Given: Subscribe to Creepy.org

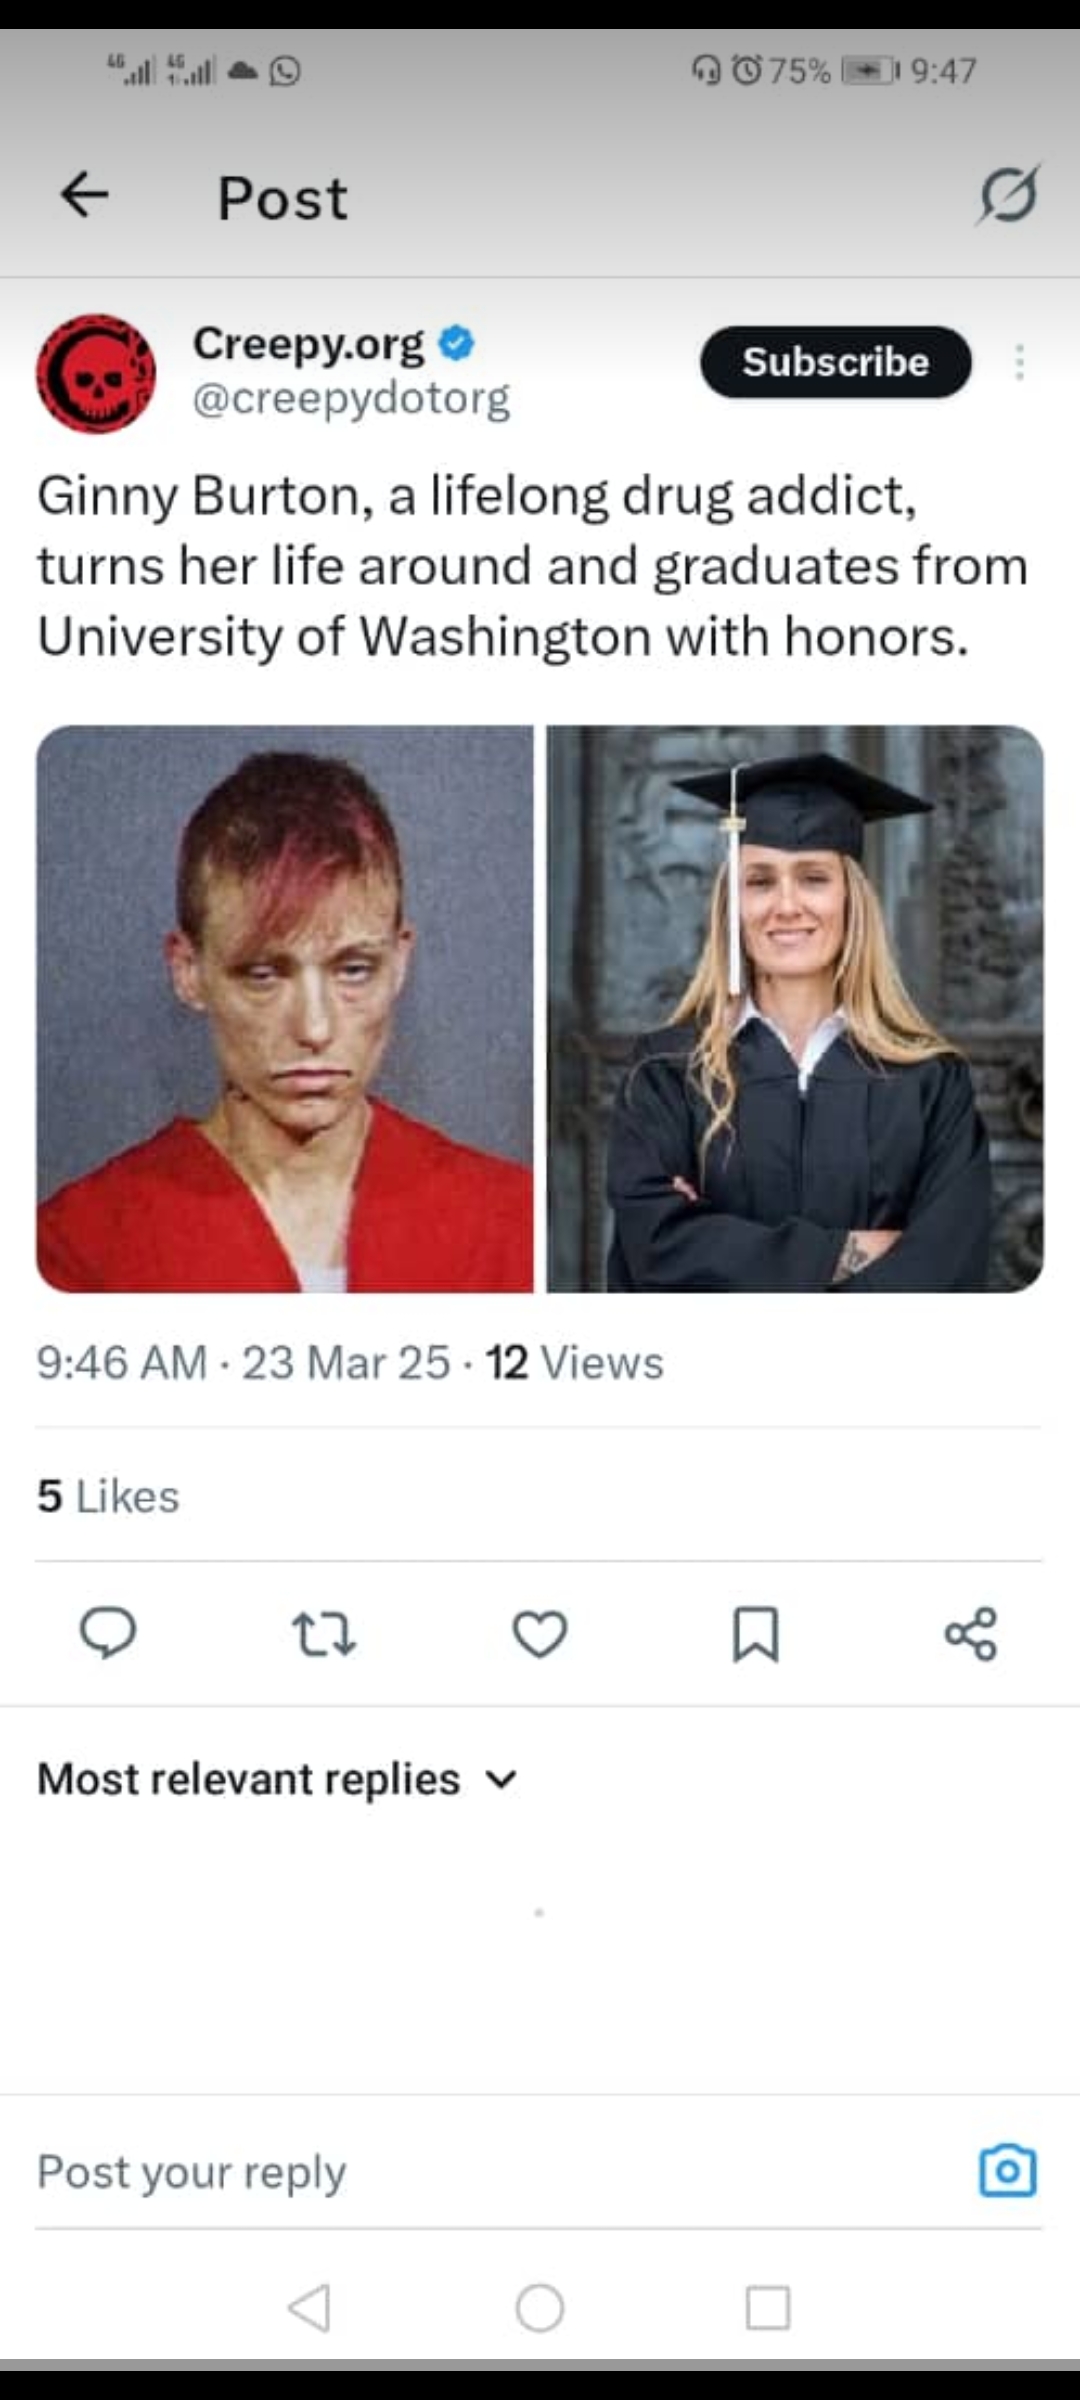Looking at the screenshot, I should (836, 362).
